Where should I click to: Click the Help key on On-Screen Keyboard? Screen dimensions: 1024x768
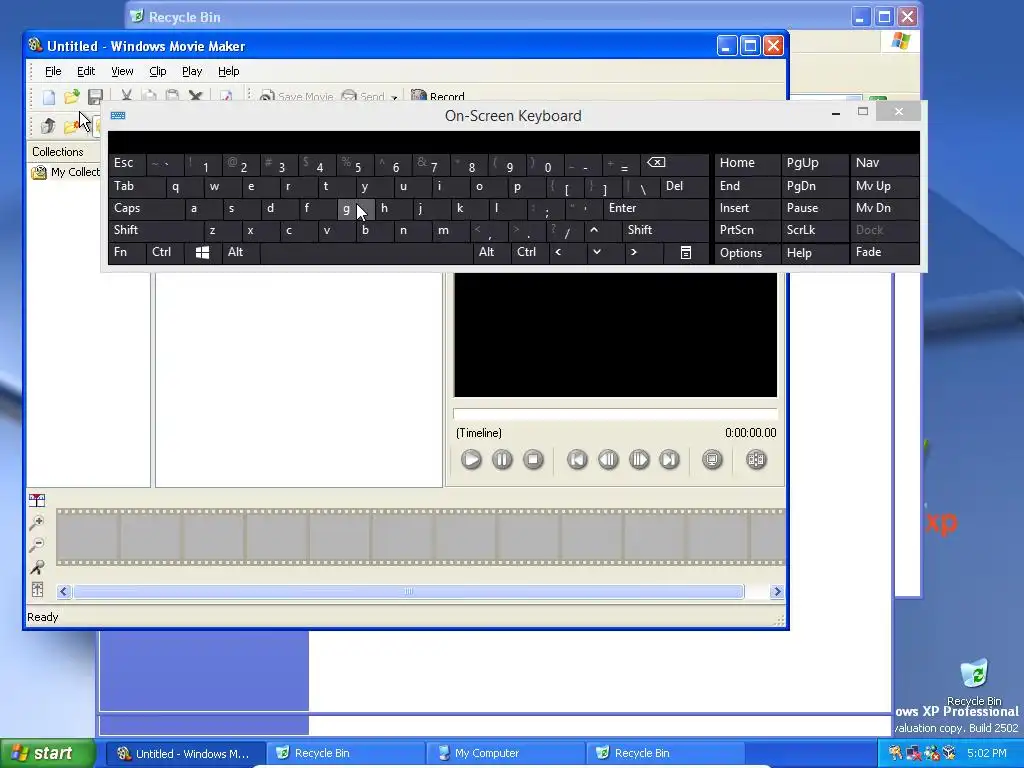[814, 253]
